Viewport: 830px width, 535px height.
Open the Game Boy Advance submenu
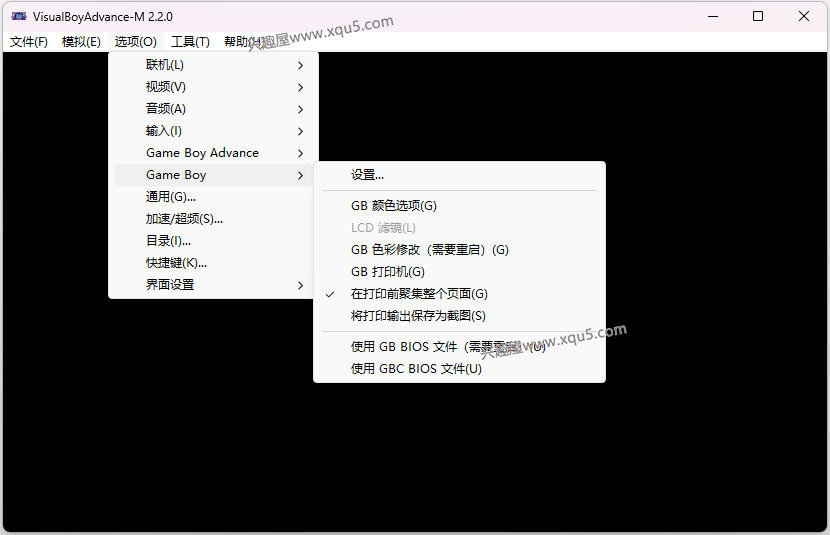tap(213, 153)
